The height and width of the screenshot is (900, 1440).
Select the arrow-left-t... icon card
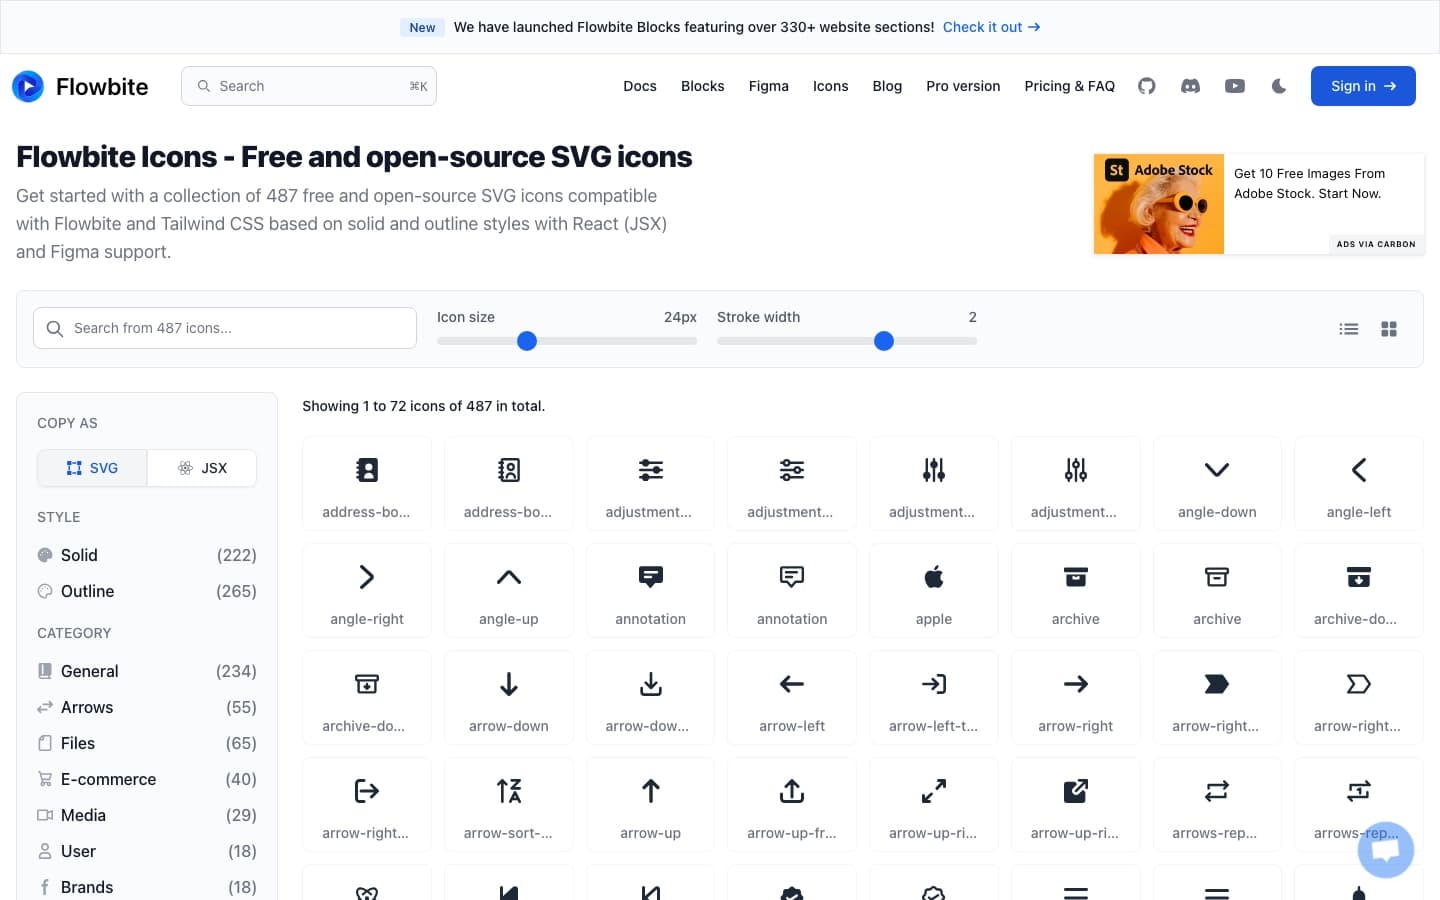tap(934, 697)
